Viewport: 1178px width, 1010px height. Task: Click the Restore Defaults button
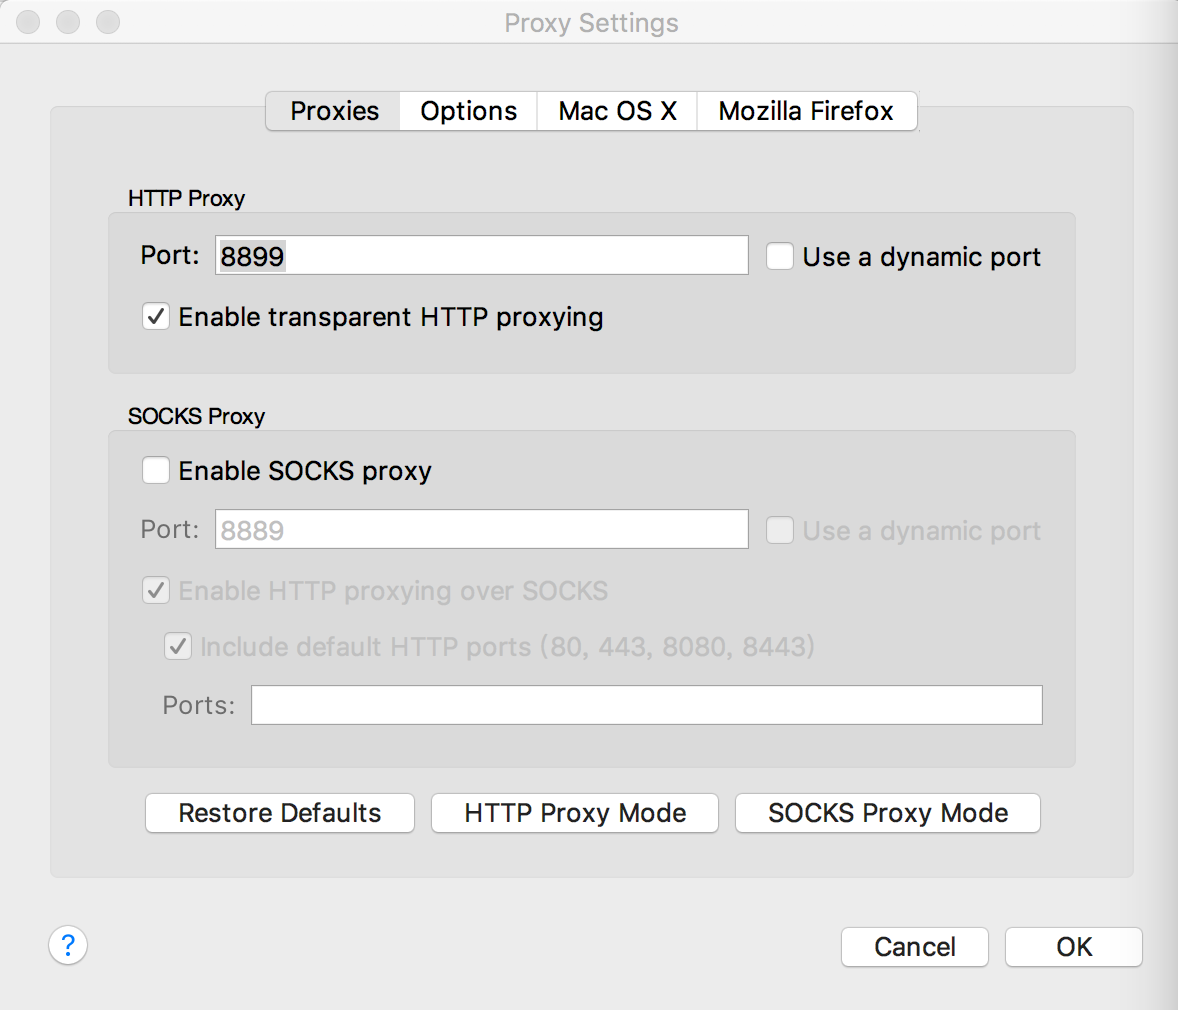pos(279,813)
